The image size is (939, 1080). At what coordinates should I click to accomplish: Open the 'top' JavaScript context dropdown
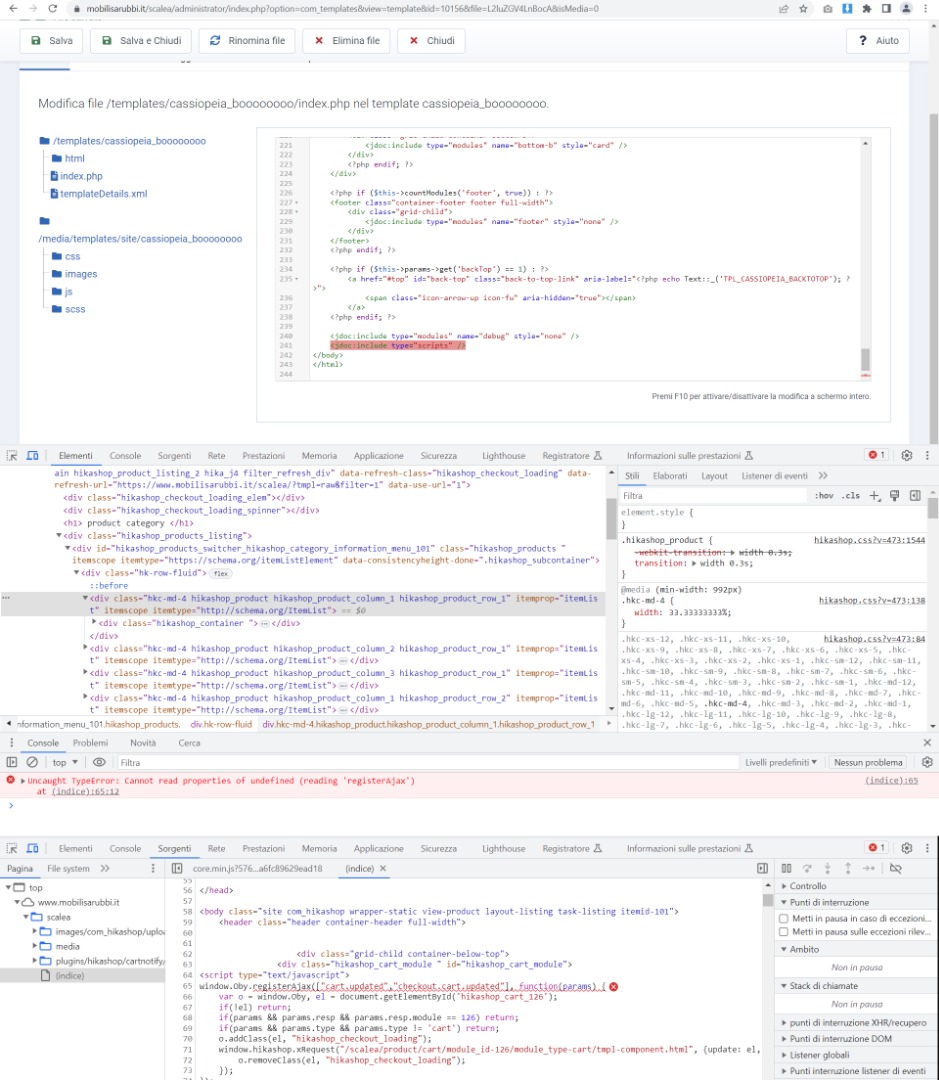pos(65,762)
